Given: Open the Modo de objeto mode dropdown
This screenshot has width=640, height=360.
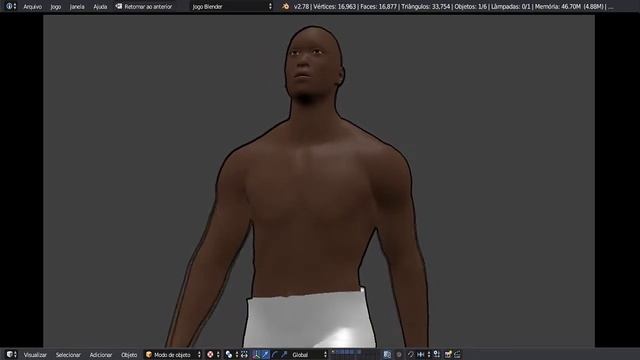Looking at the screenshot, I should tap(173, 355).
